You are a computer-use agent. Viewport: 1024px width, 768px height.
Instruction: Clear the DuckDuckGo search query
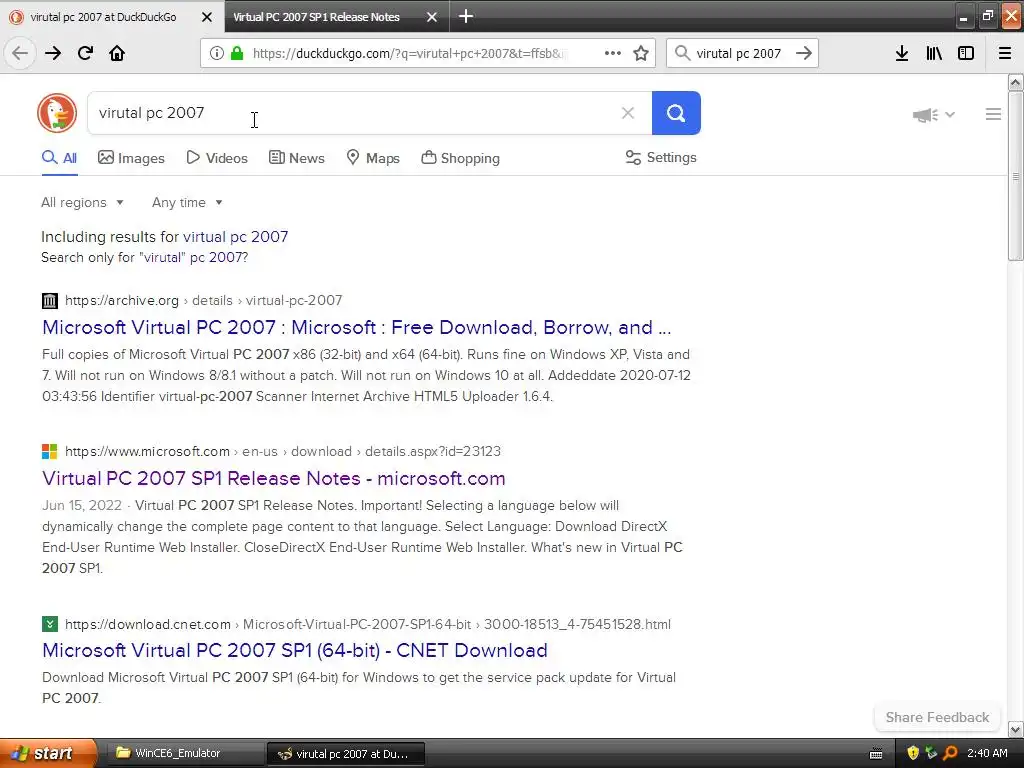[628, 113]
